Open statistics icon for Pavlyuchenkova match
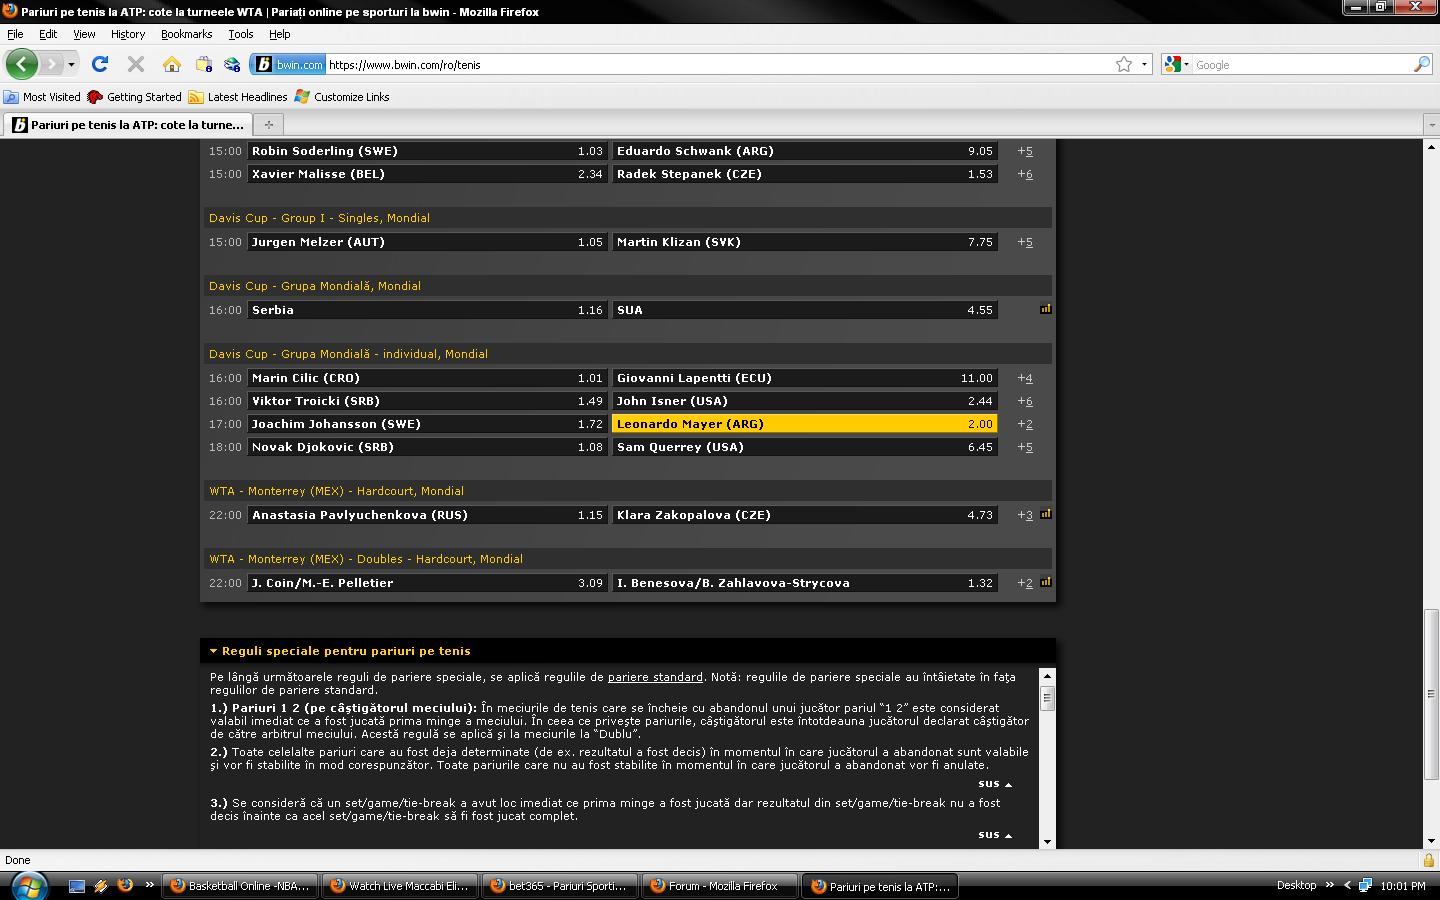Screen dimensions: 1440x900 [1046, 514]
